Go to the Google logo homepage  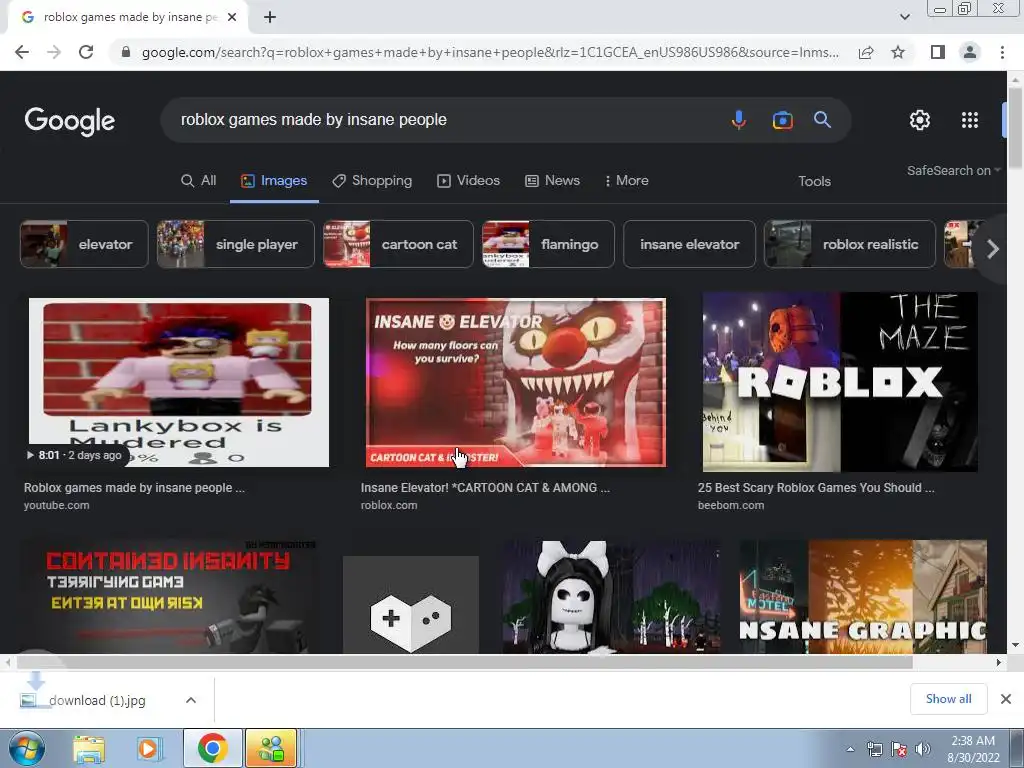(x=70, y=121)
